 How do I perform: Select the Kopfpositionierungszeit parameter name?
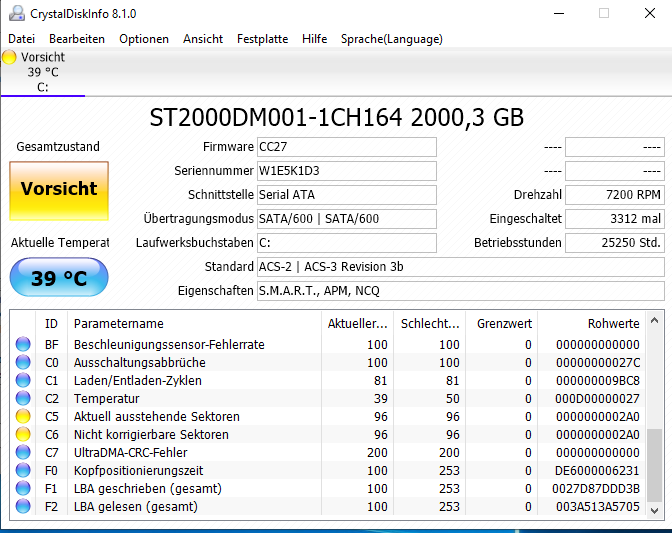click(138, 470)
